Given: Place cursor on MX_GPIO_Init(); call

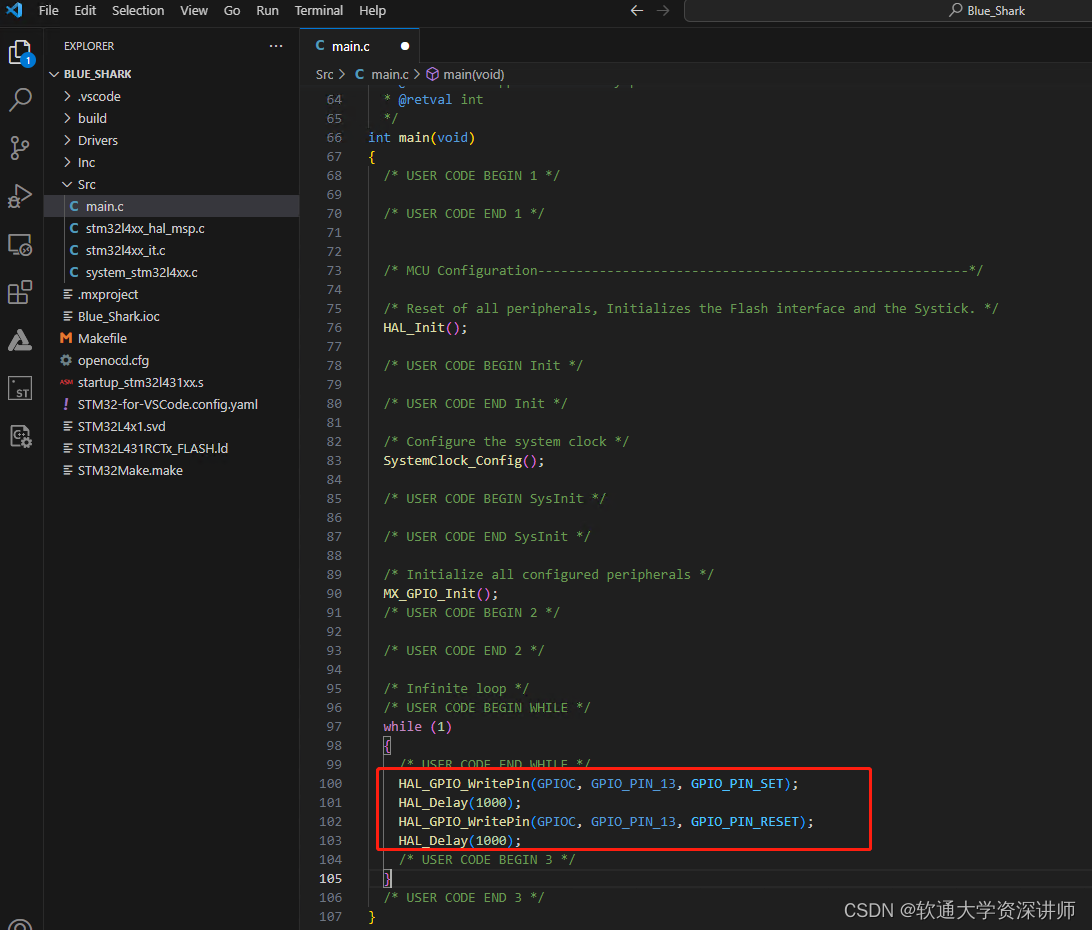Looking at the screenshot, I should pos(440,594).
